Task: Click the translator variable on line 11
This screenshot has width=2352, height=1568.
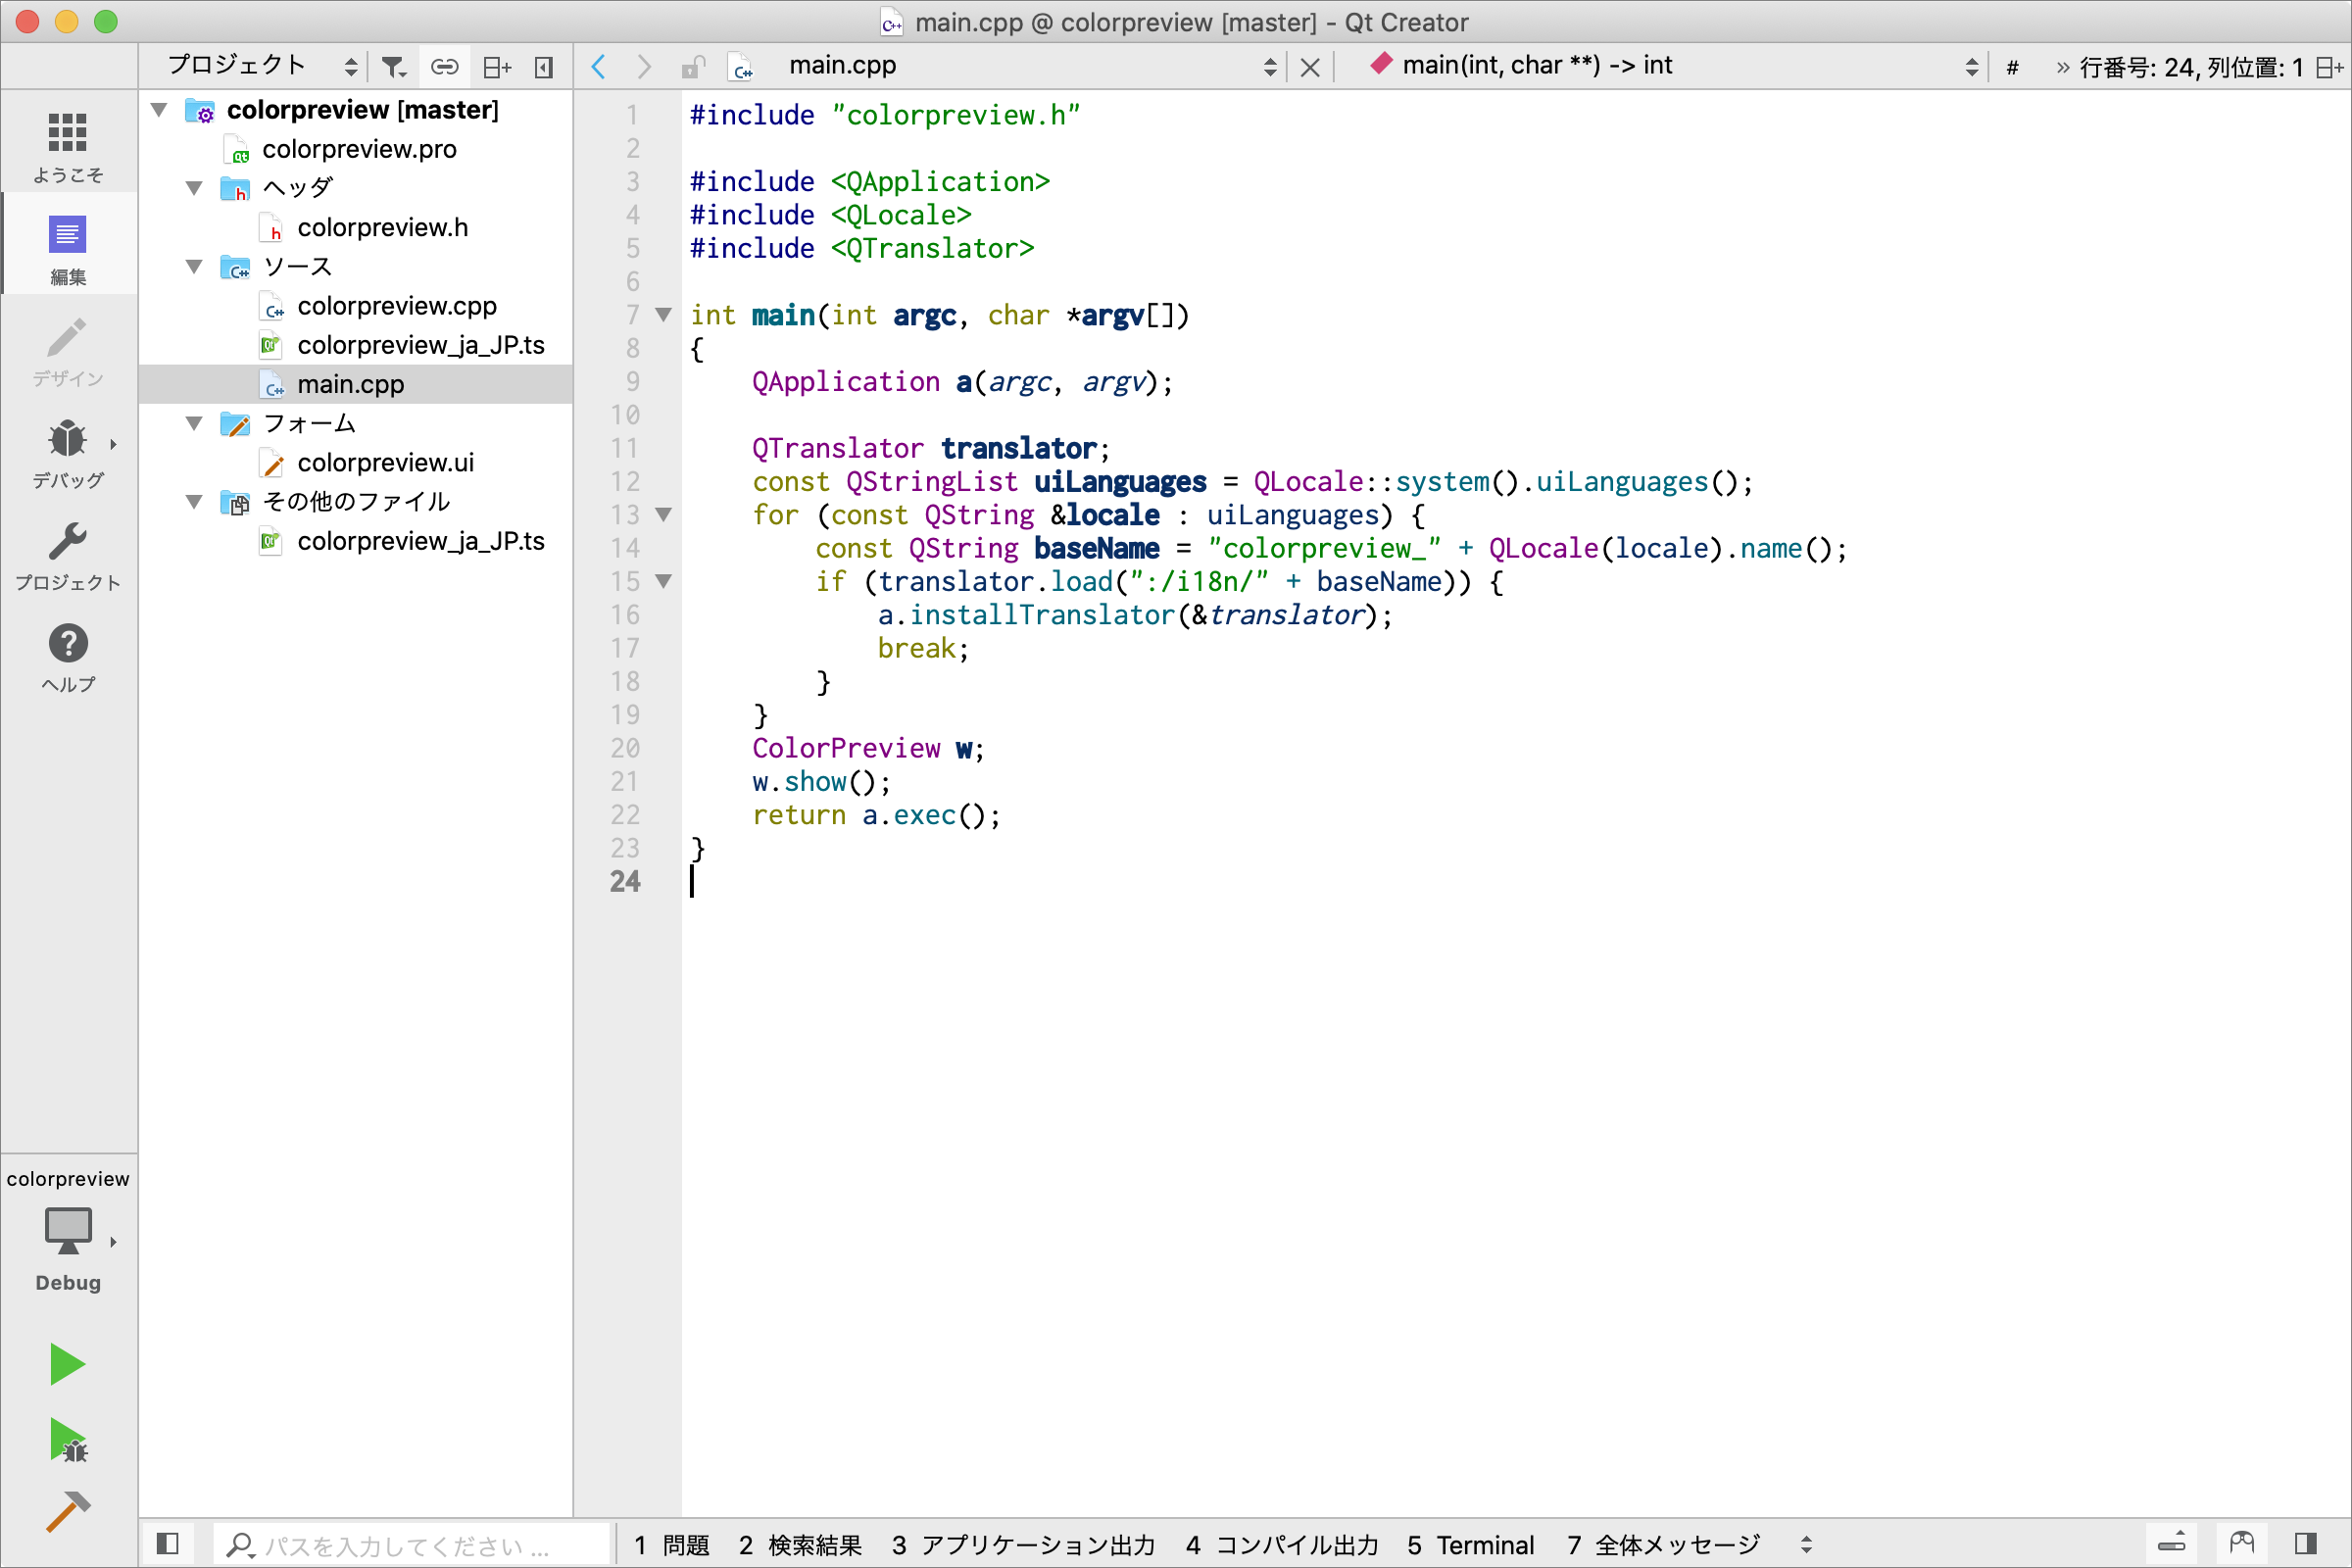Action: [1019, 448]
